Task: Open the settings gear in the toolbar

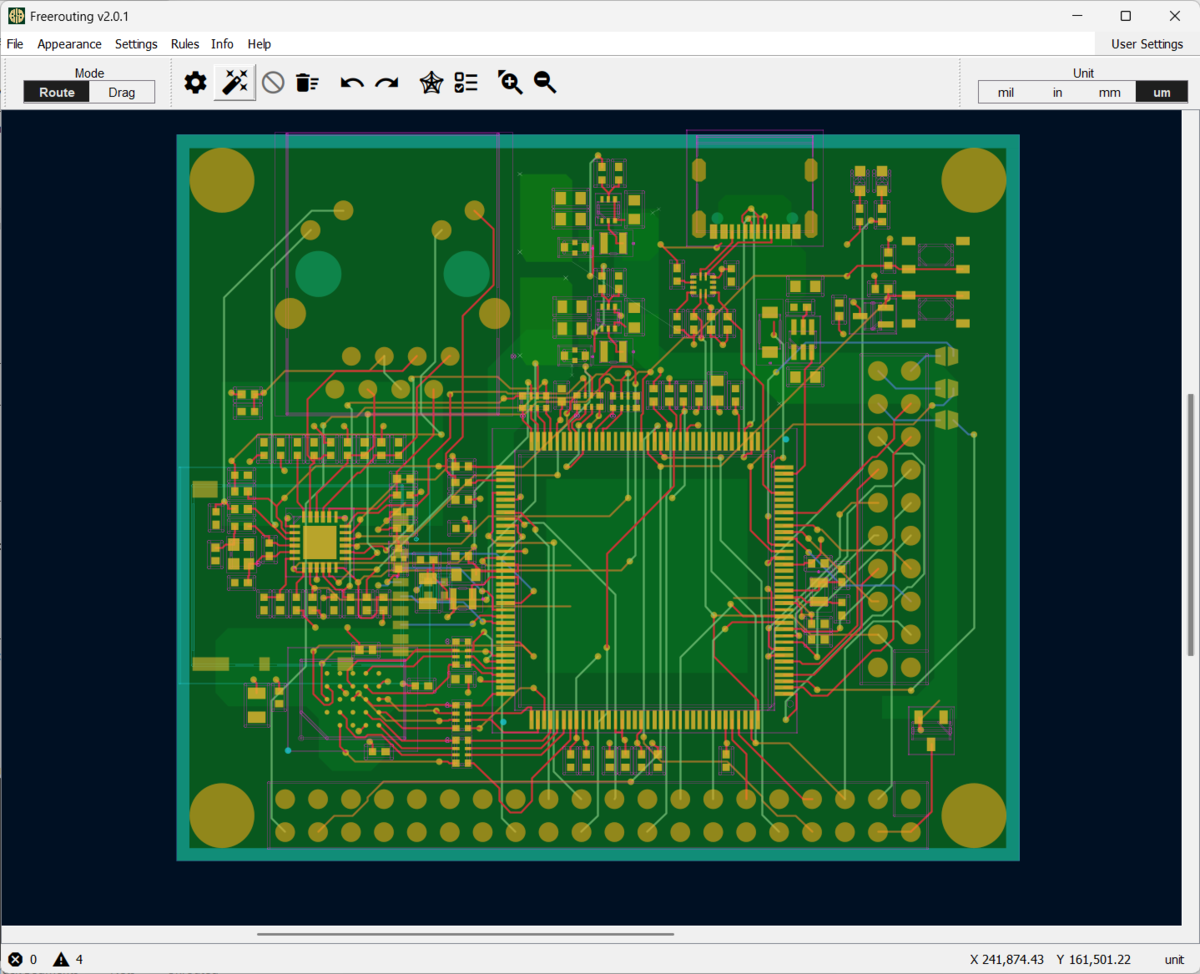Action: 196,83
